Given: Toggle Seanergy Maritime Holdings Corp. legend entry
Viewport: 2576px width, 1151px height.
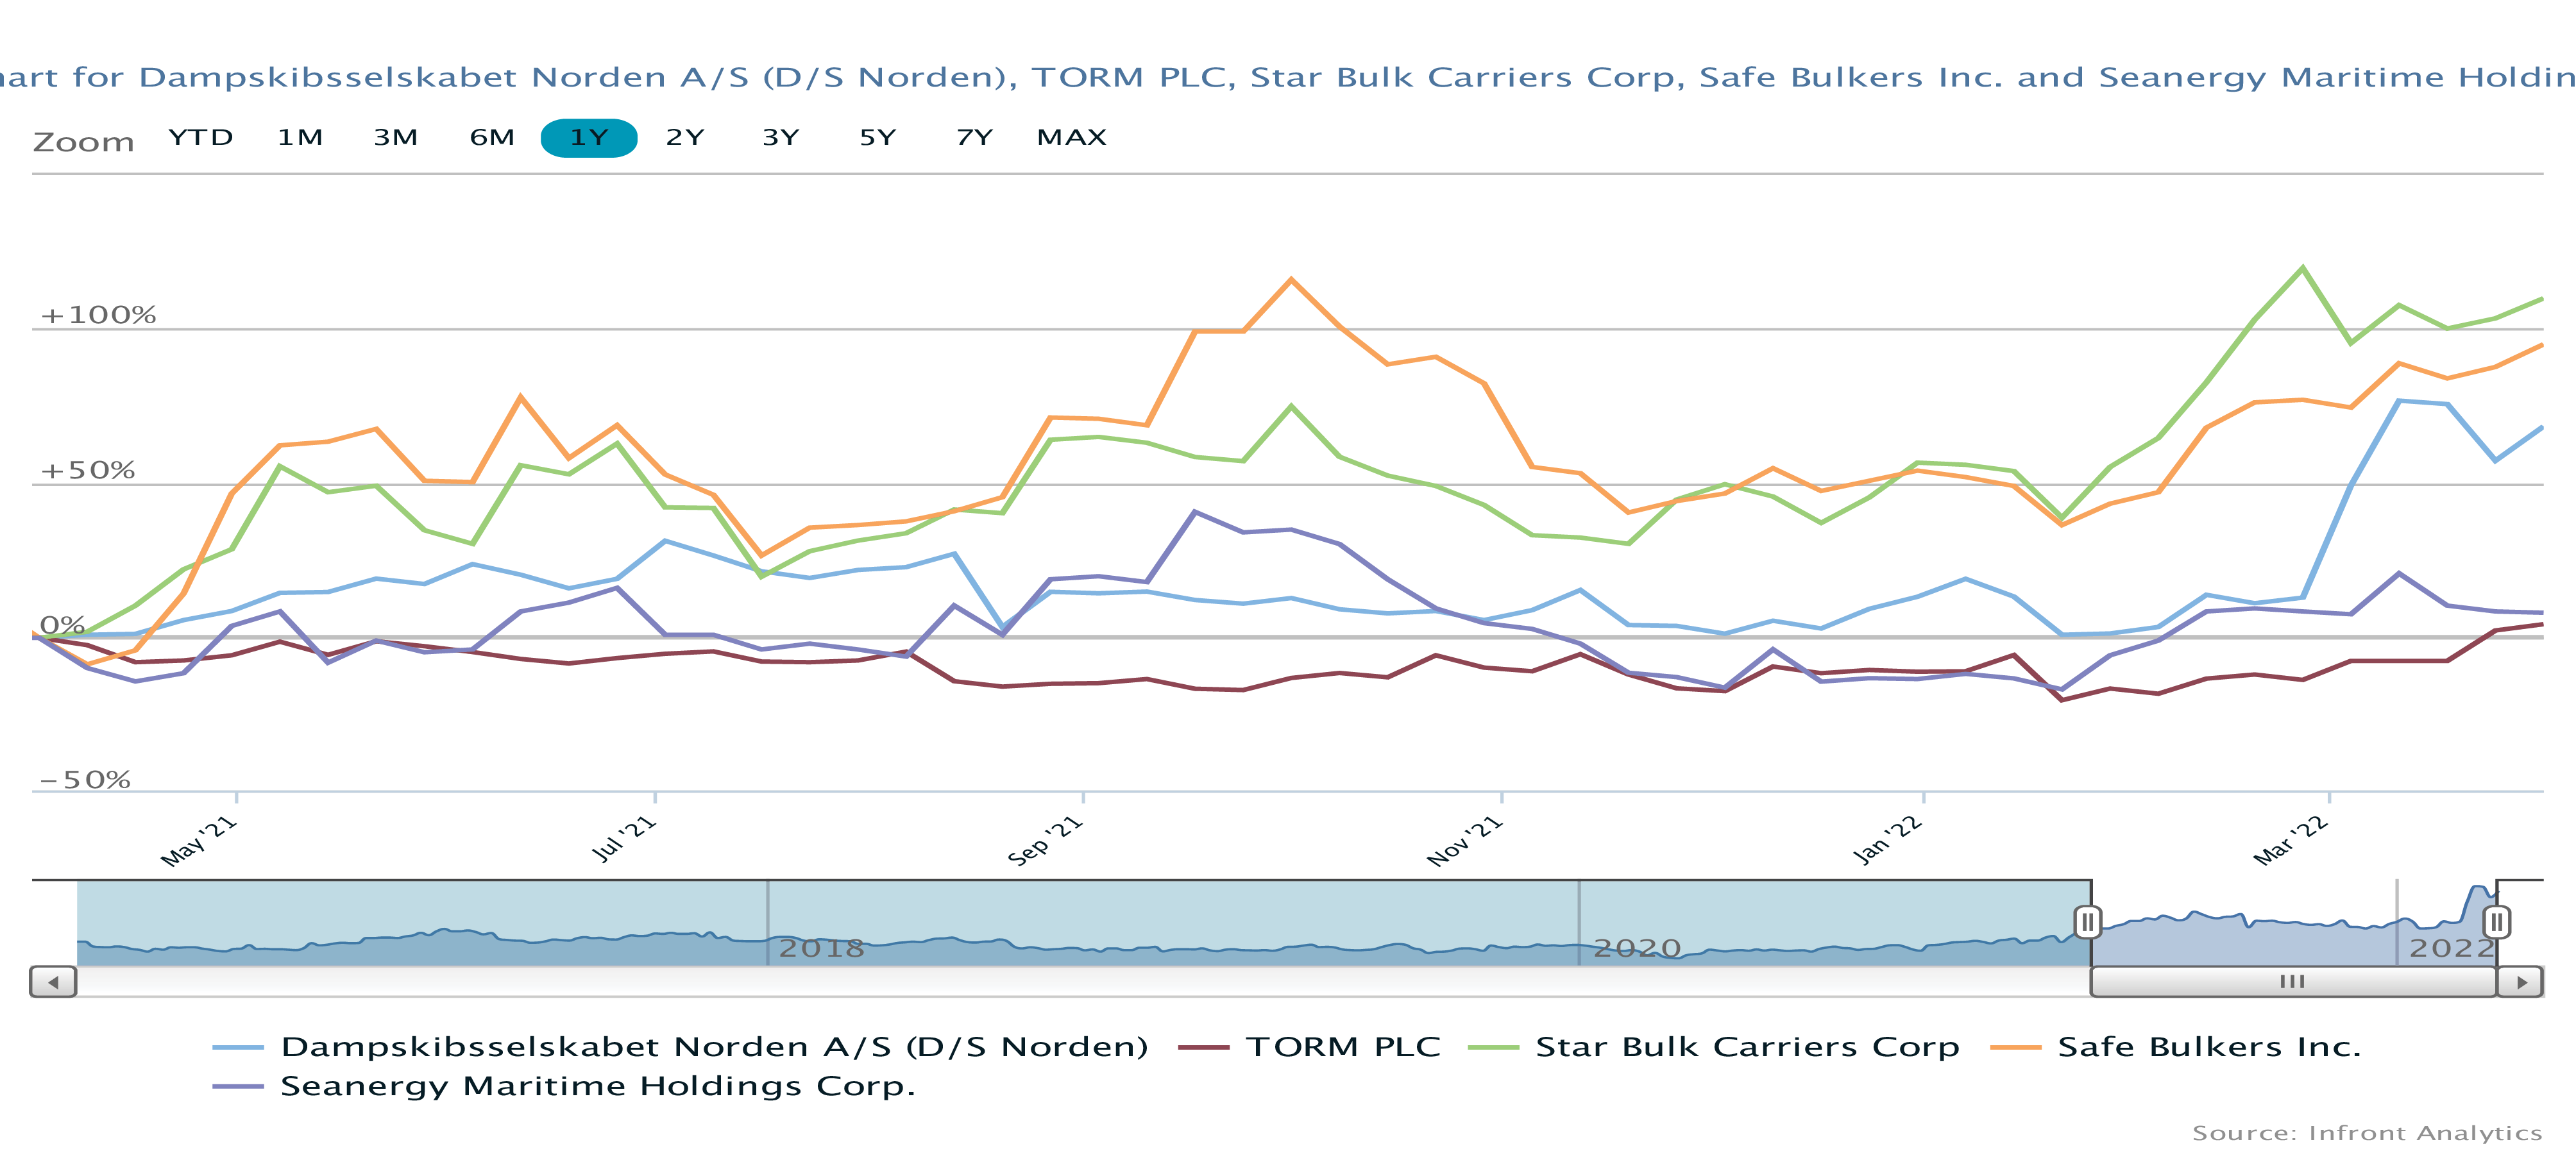Looking at the screenshot, I should pos(597,1086).
